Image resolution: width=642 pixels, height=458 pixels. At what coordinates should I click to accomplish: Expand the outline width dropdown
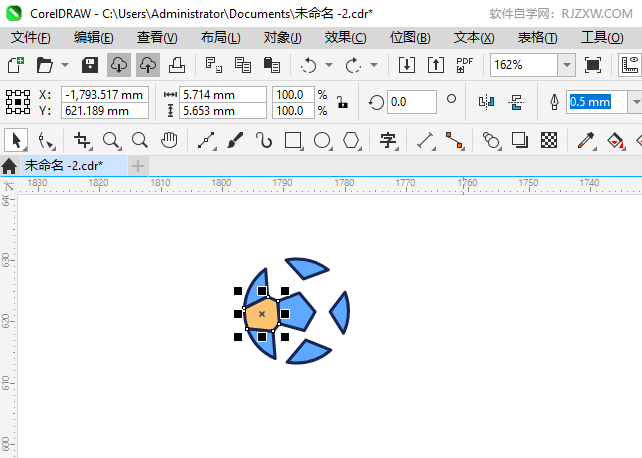tap(635, 102)
